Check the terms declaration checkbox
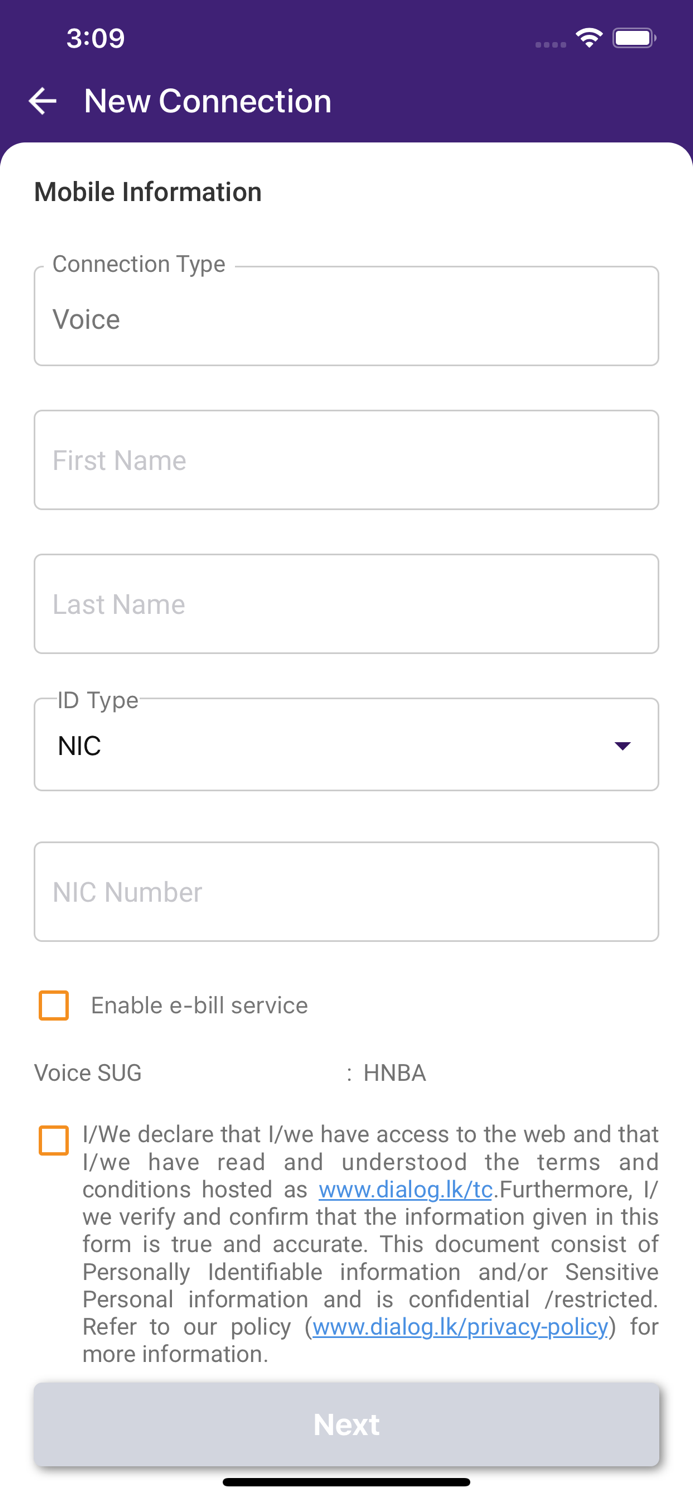The image size is (693, 1500). point(54,1140)
